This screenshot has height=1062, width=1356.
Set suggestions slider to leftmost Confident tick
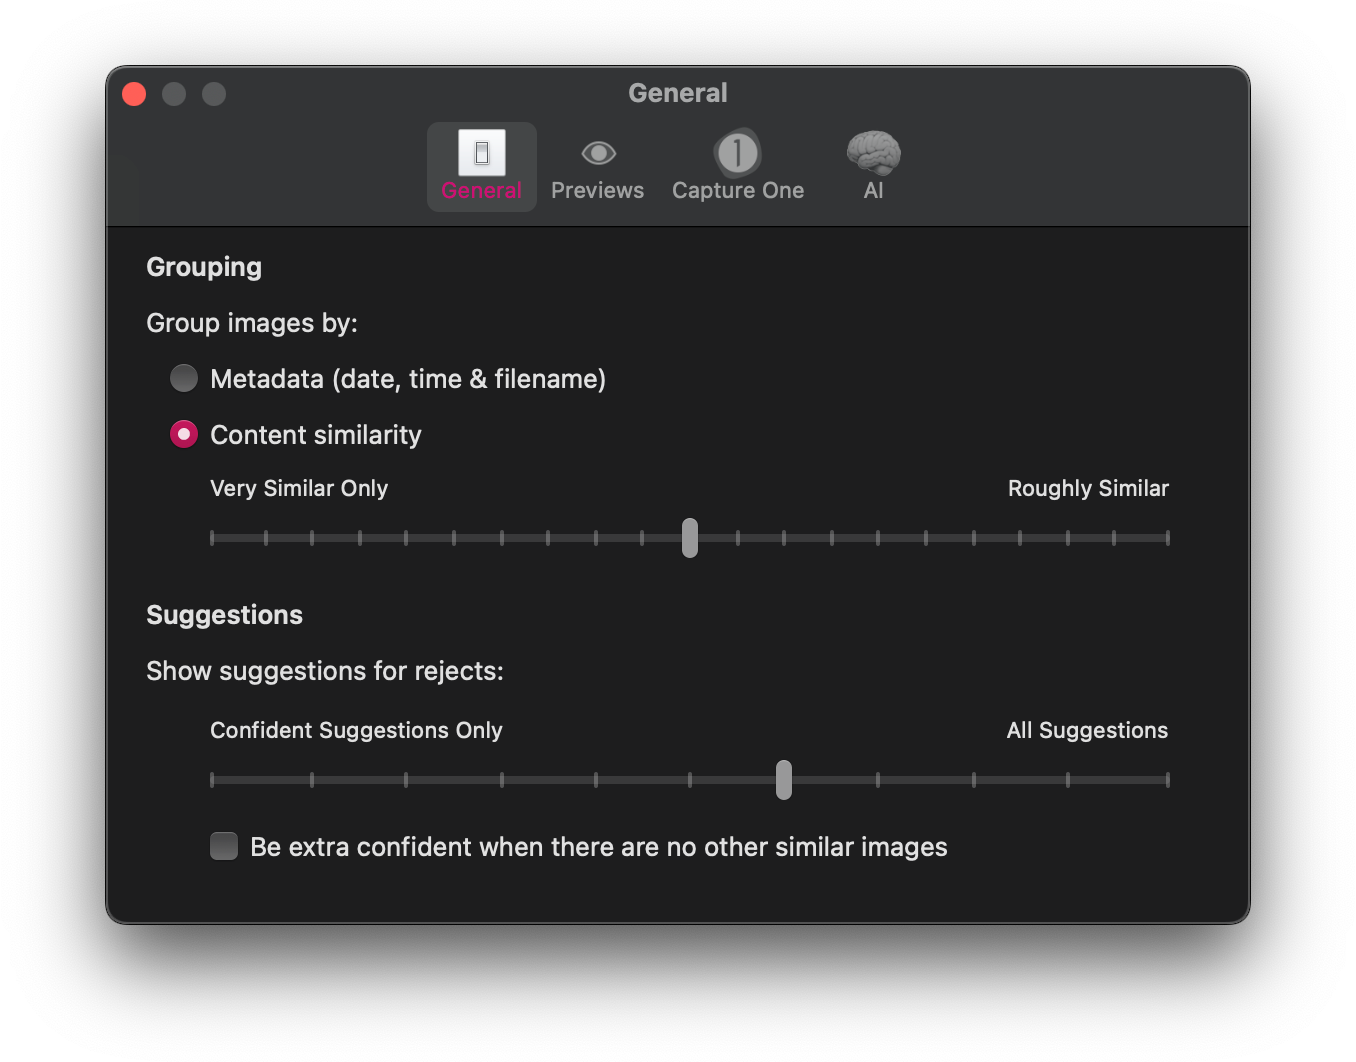pos(212,780)
